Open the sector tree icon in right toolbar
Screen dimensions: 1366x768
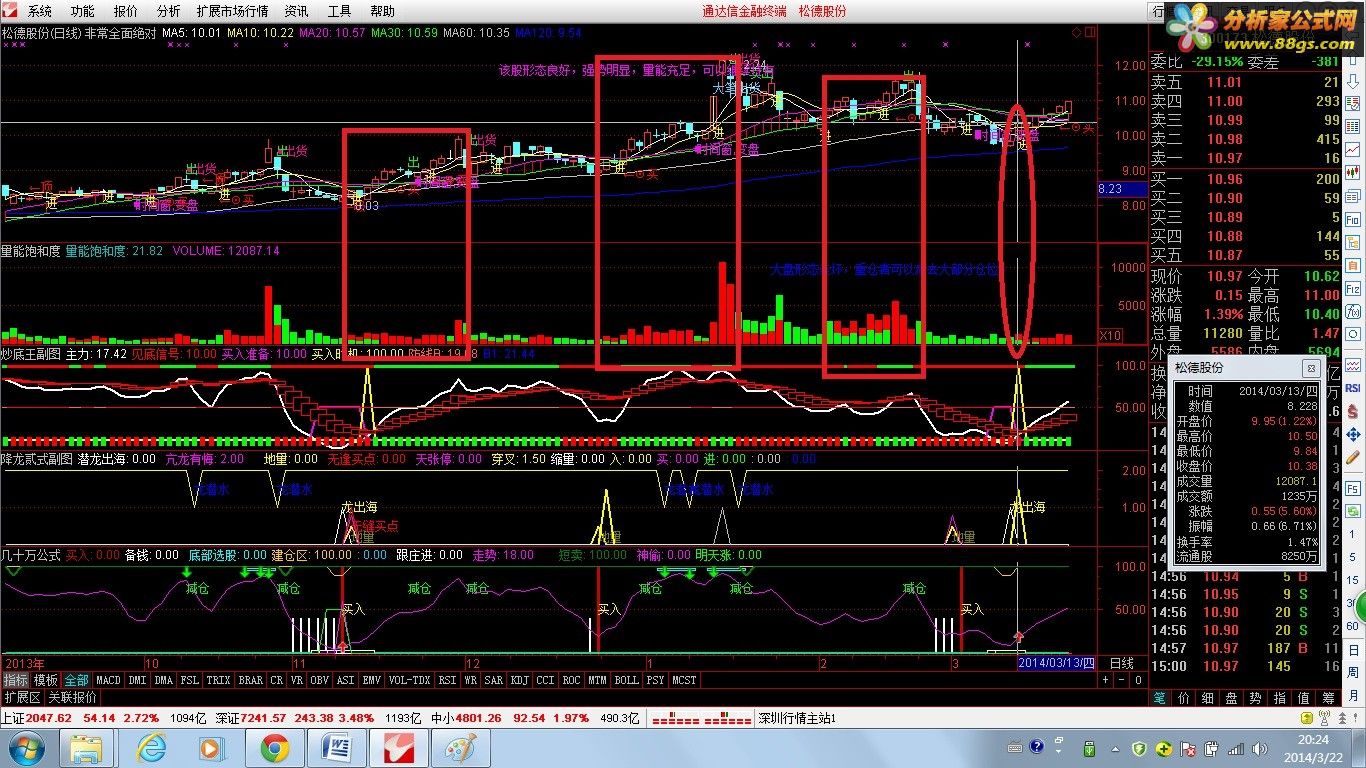pyautogui.click(x=1352, y=242)
